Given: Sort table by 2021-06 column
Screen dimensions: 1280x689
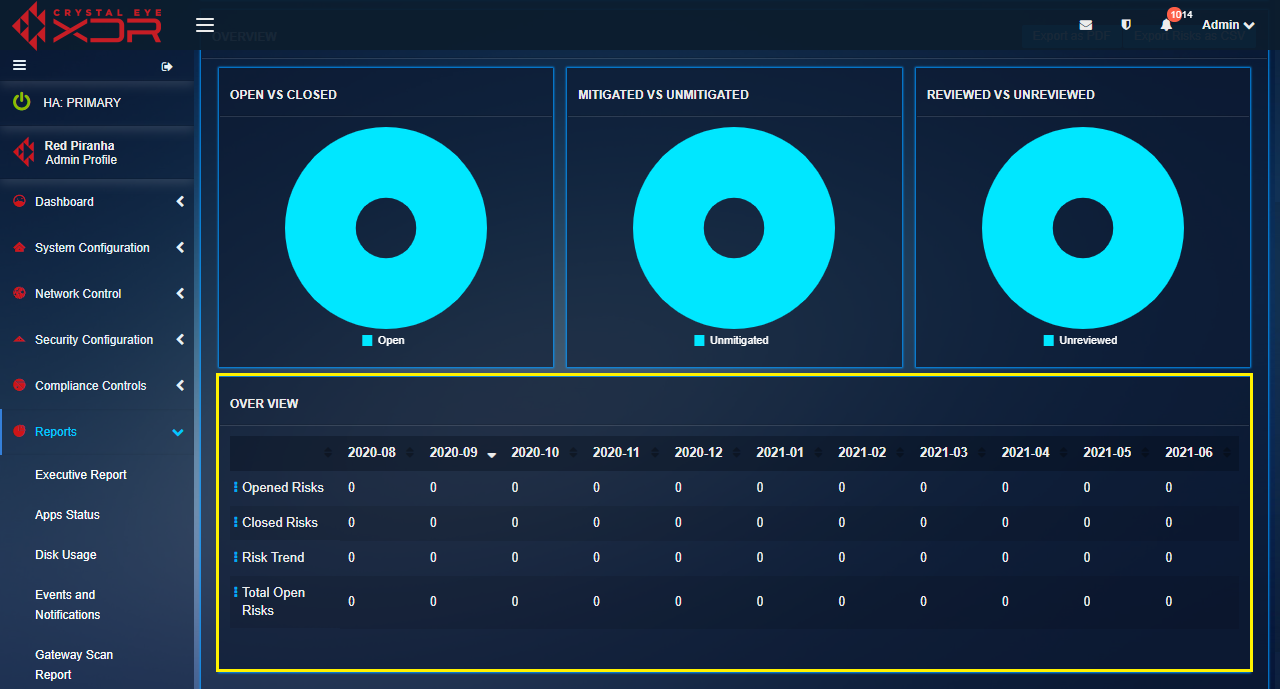Looking at the screenshot, I should pyautogui.click(x=1189, y=453).
